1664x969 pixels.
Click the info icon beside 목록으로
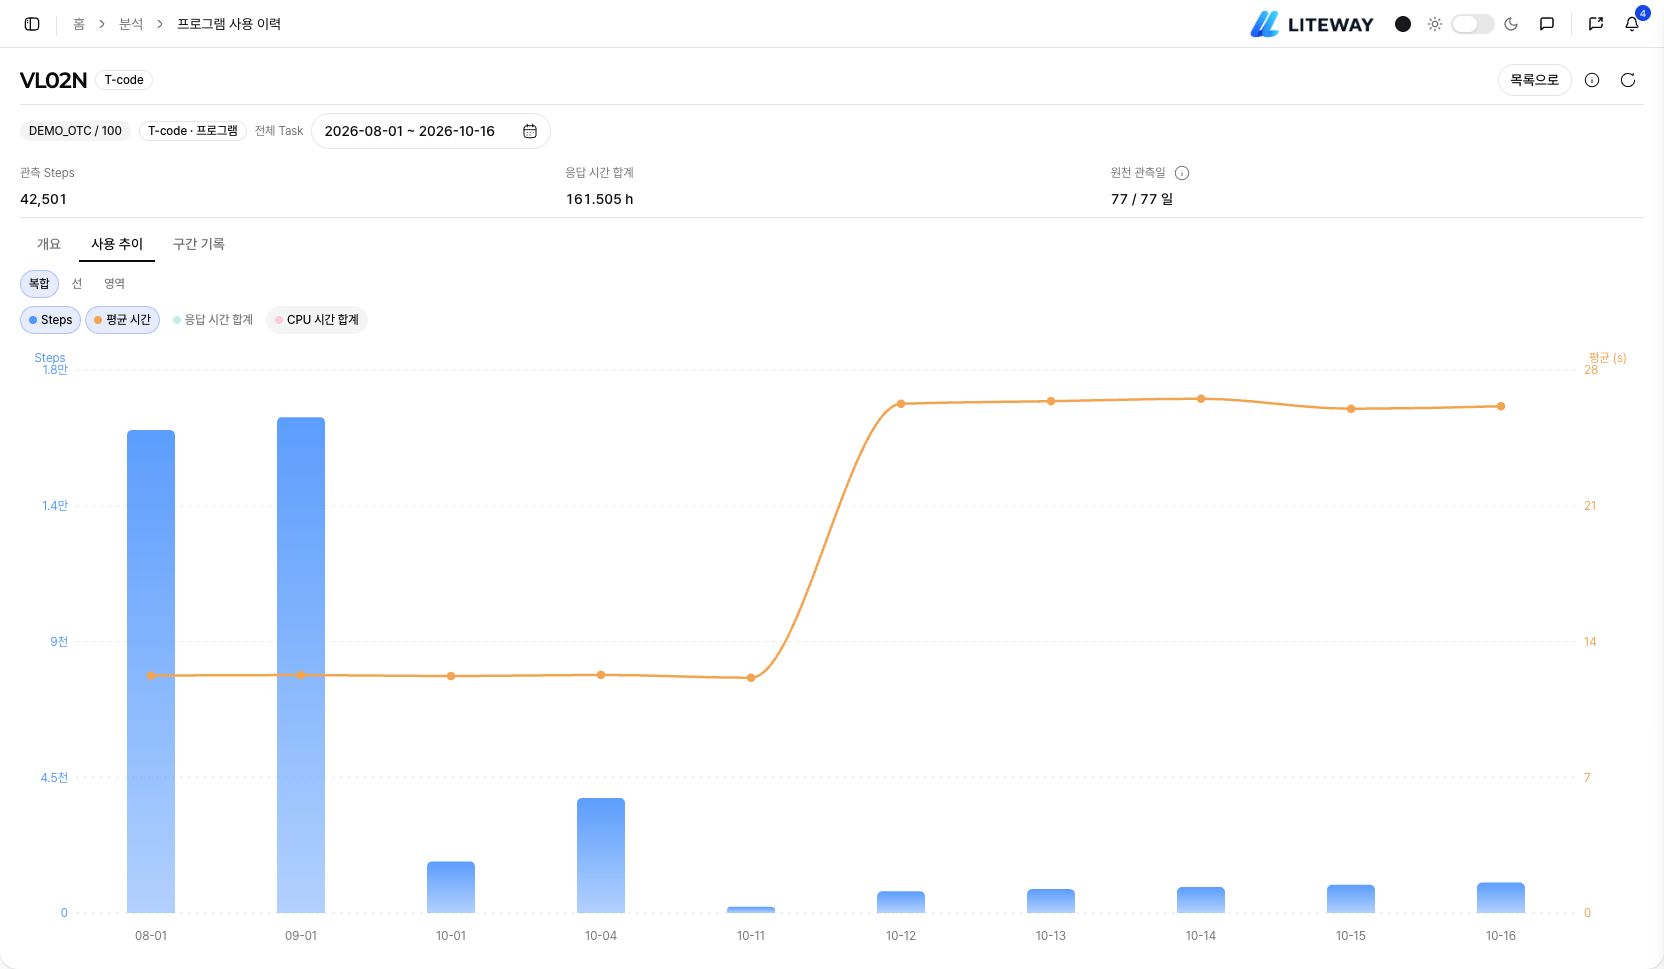click(1592, 80)
